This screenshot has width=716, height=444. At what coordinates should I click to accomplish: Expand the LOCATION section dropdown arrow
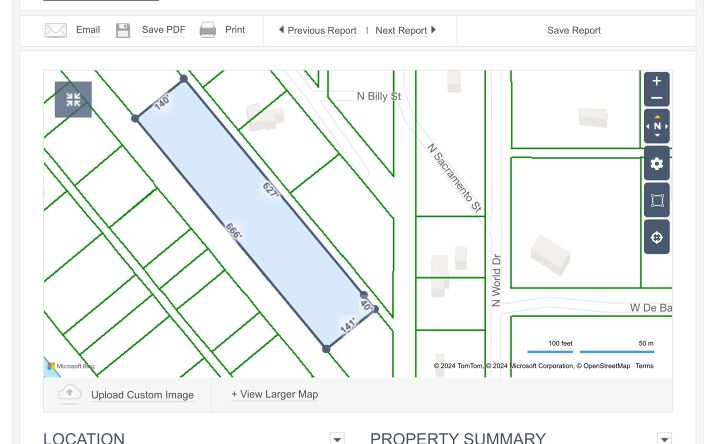tap(337, 439)
